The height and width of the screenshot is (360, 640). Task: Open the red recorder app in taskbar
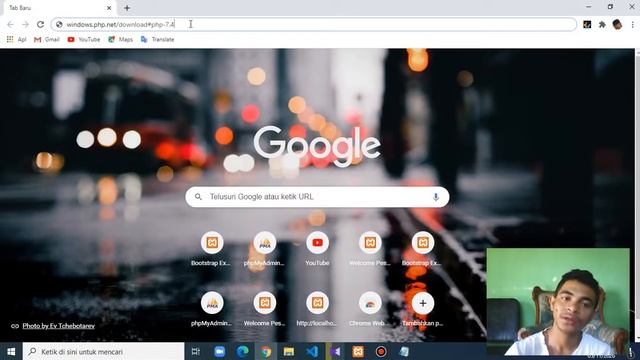tap(381, 351)
